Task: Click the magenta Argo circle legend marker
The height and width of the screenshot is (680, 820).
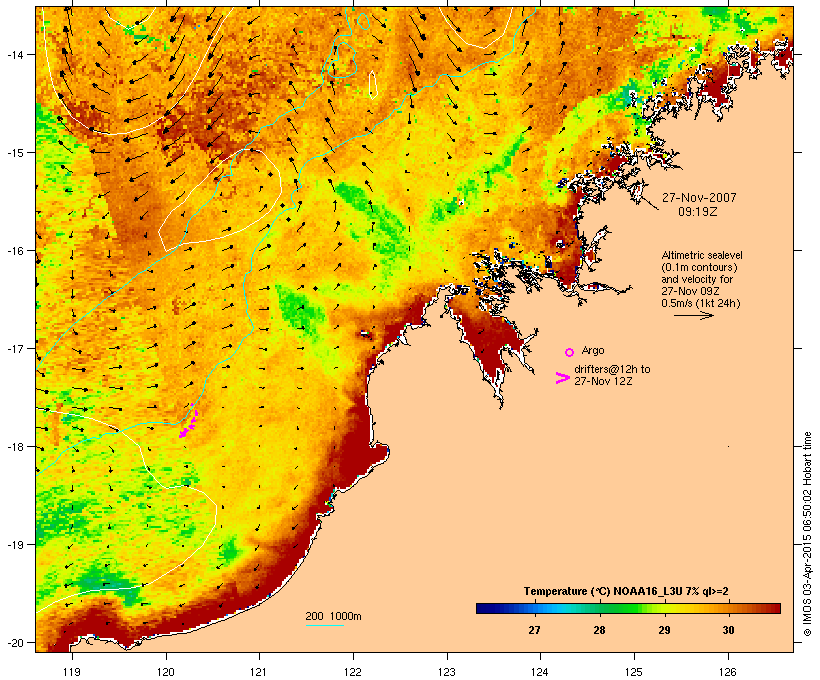Action: coord(570,352)
